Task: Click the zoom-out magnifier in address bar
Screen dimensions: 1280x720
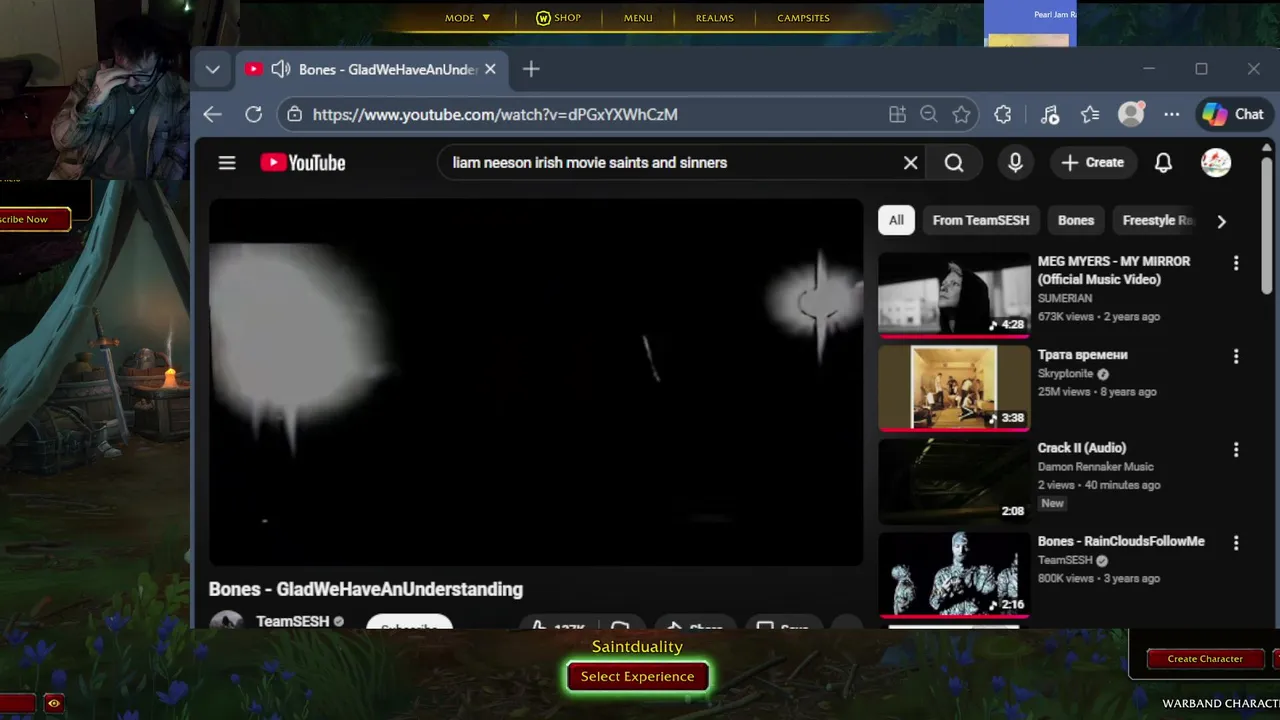Action: (929, 114)
